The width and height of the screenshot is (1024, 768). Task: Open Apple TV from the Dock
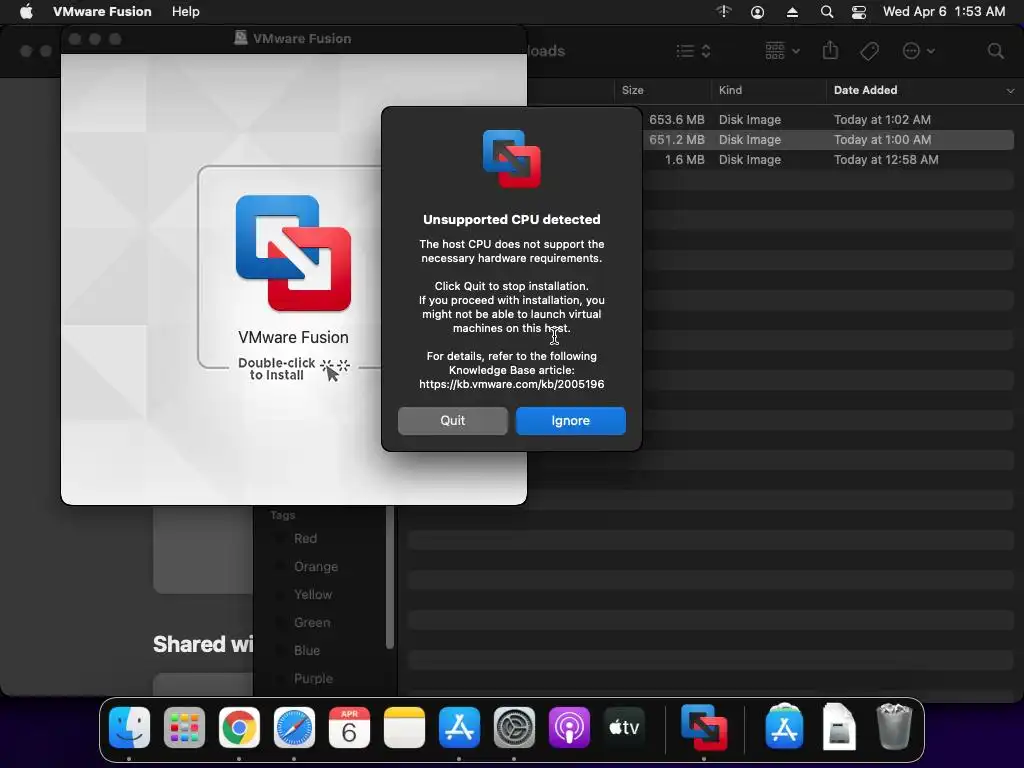click(624, 727)
